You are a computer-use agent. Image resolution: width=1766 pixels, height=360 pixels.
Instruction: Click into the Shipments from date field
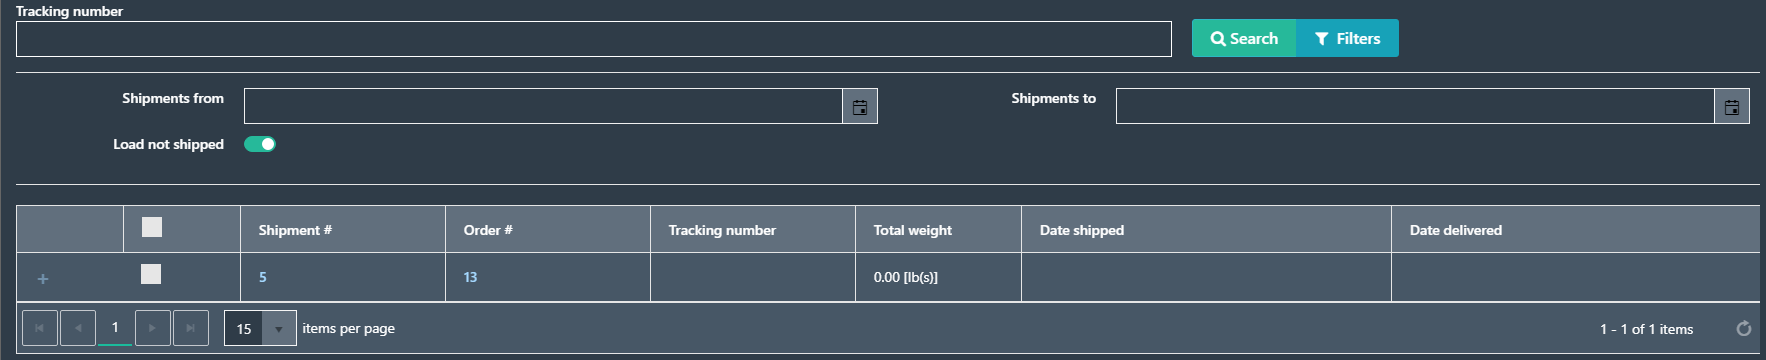(x=544, y=106)
